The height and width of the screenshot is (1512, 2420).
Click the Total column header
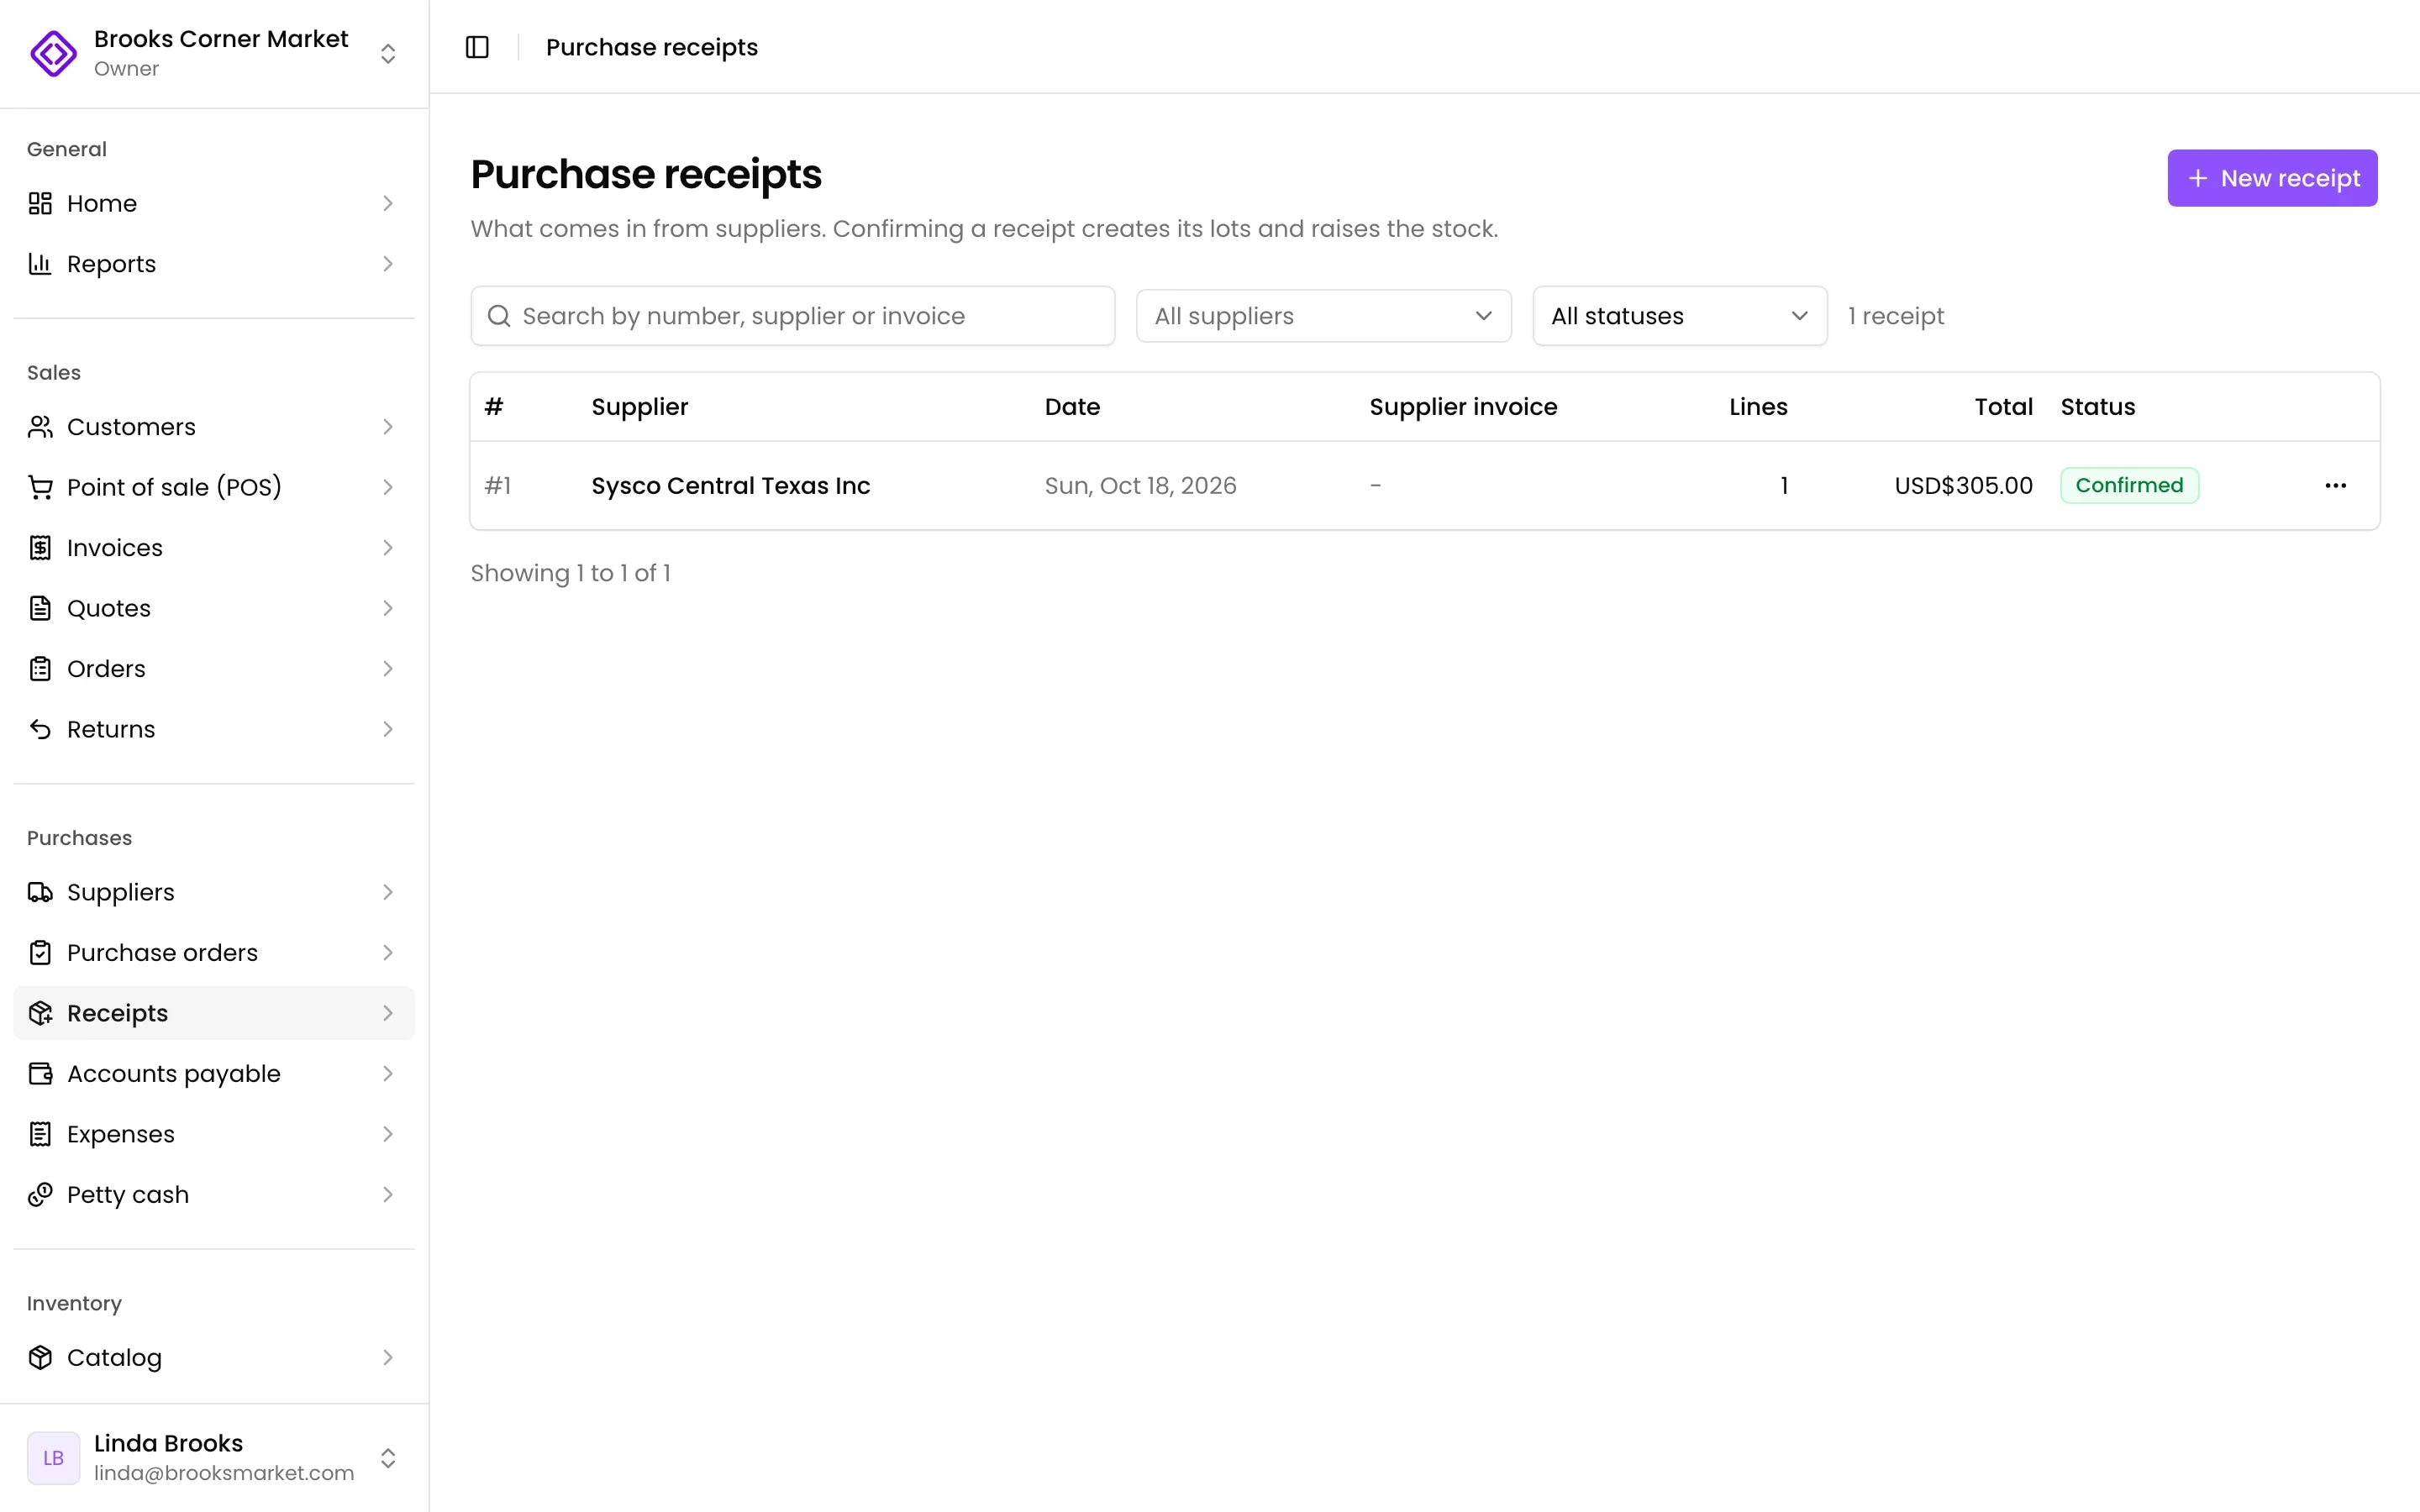click(x=2003, y=407)
